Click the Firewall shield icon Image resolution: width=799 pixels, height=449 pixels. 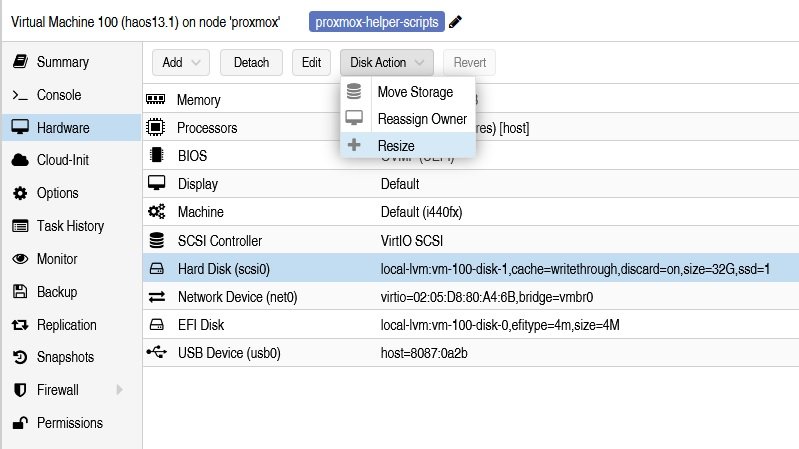point(19,390)
